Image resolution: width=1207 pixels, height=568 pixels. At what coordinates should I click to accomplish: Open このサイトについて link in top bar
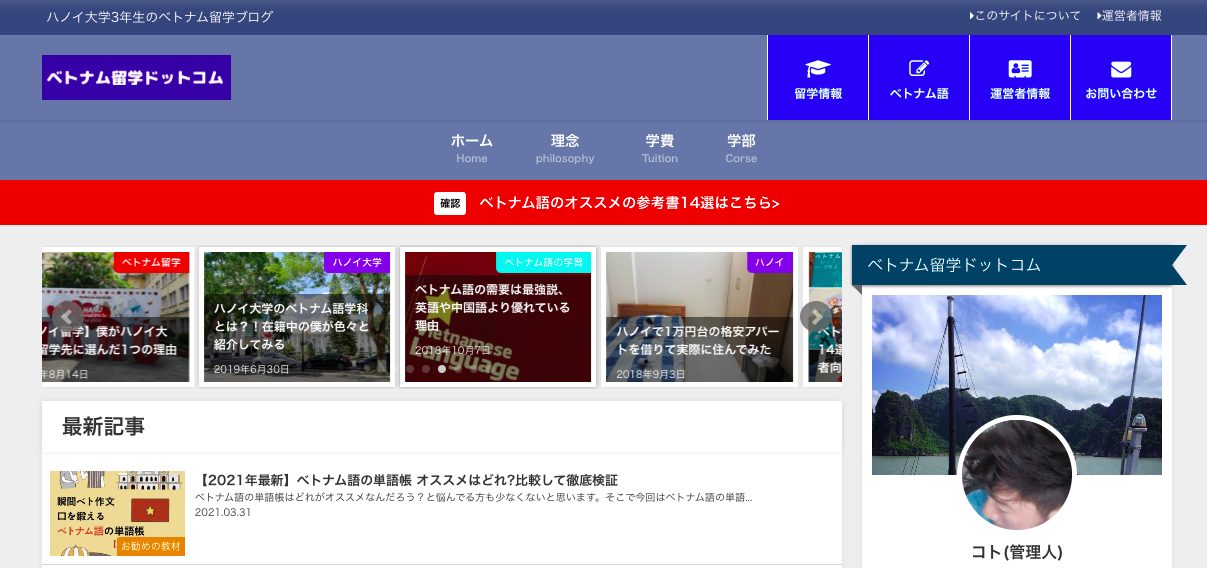[1025, 16]
